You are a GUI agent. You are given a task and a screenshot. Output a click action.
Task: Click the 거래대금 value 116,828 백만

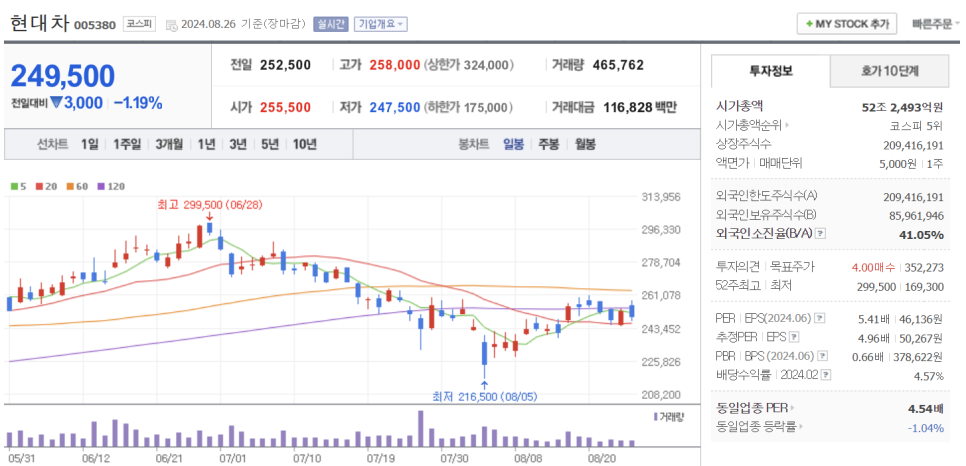pyautogui.click(x=639, y=107)
